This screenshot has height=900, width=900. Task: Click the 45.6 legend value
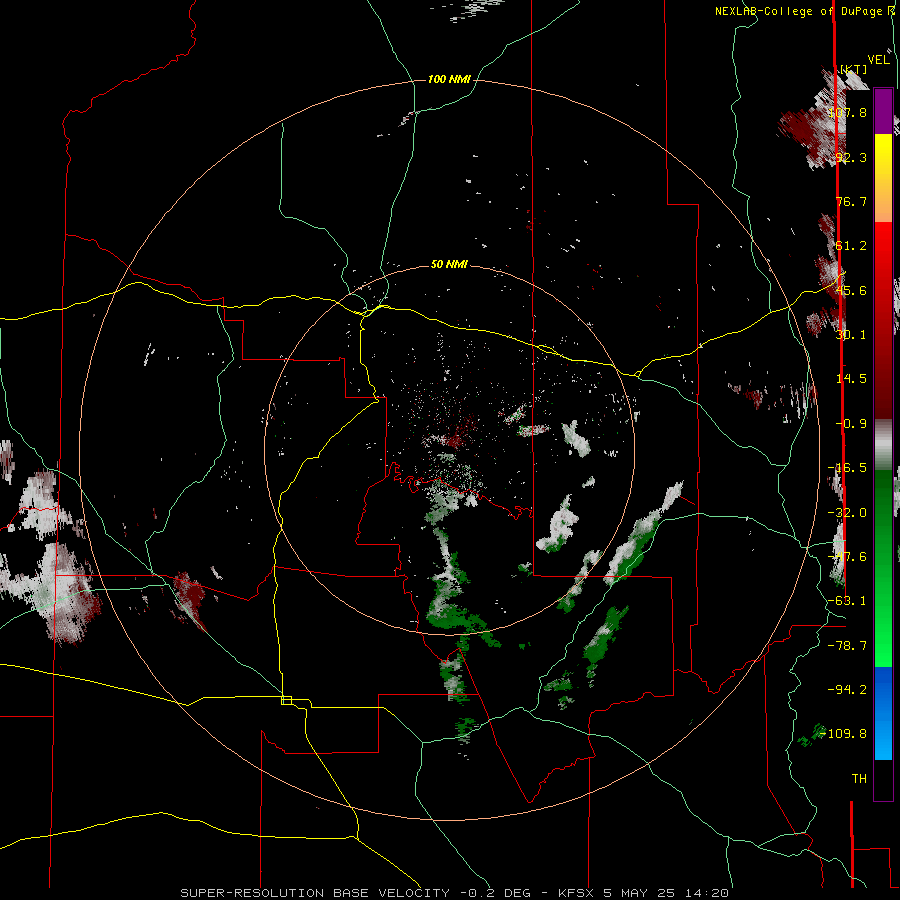click(851, 290)
